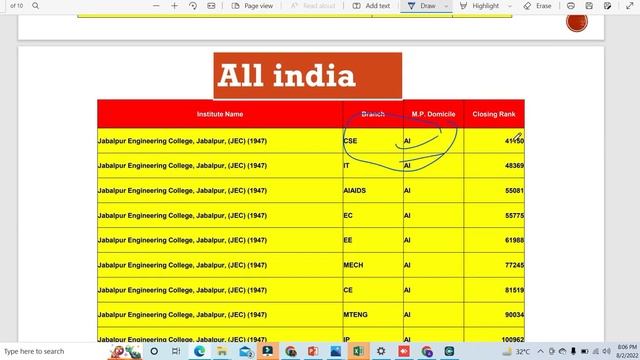
Task: Open the Mail app on the taskbar
Action: pyautogui.click(x=246, y=351)
